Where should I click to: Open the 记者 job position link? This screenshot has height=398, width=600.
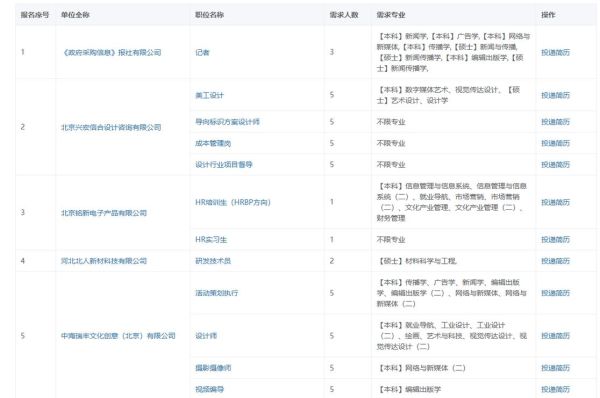click(x=202, y=52)
